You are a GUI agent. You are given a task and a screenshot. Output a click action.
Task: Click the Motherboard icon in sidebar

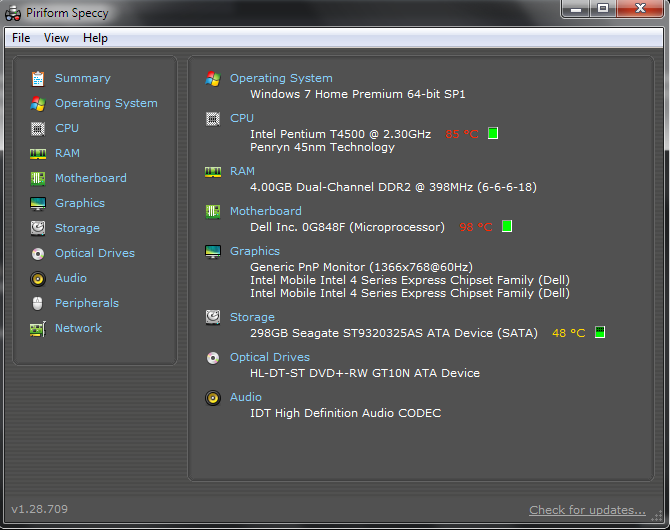point(38,178)
